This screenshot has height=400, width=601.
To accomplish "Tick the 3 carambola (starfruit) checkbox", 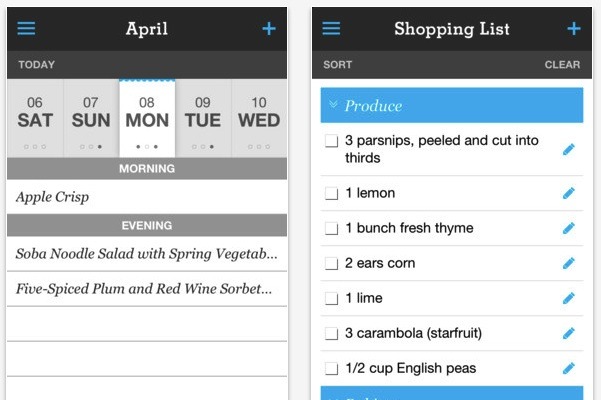I will (331, 333).
